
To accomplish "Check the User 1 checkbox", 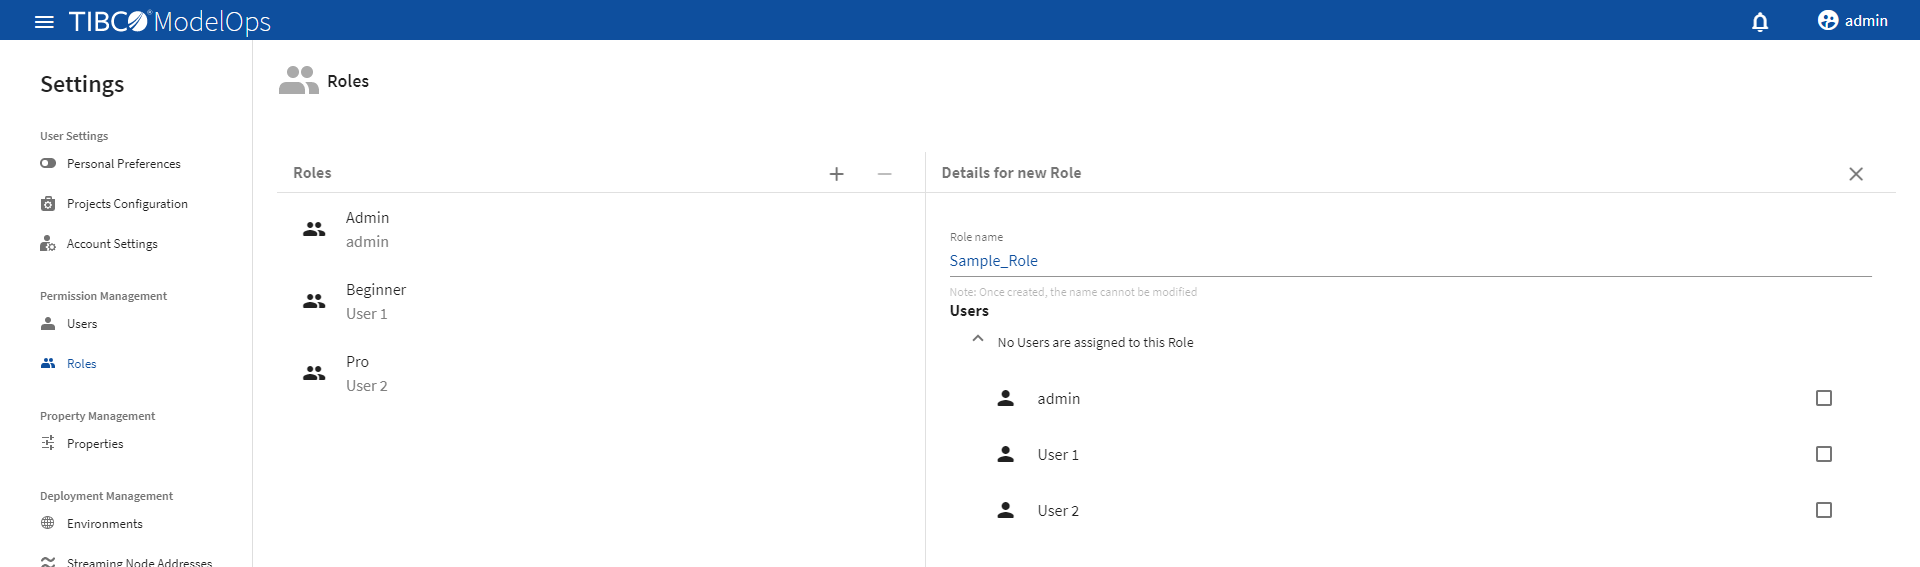I will pos(1824,454).
